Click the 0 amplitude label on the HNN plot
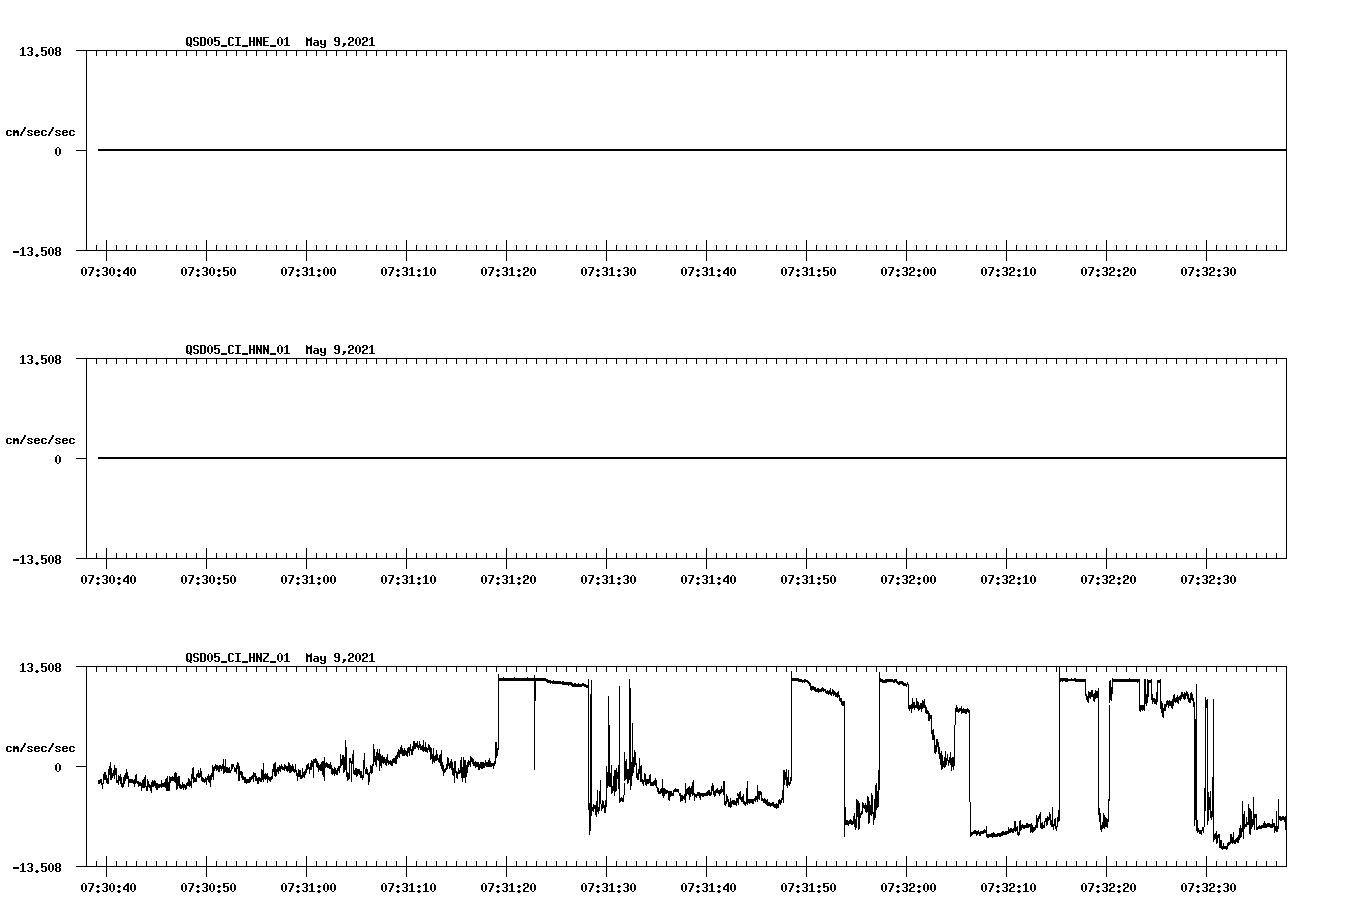The image size is (1358, 924). tap(58, 459)
